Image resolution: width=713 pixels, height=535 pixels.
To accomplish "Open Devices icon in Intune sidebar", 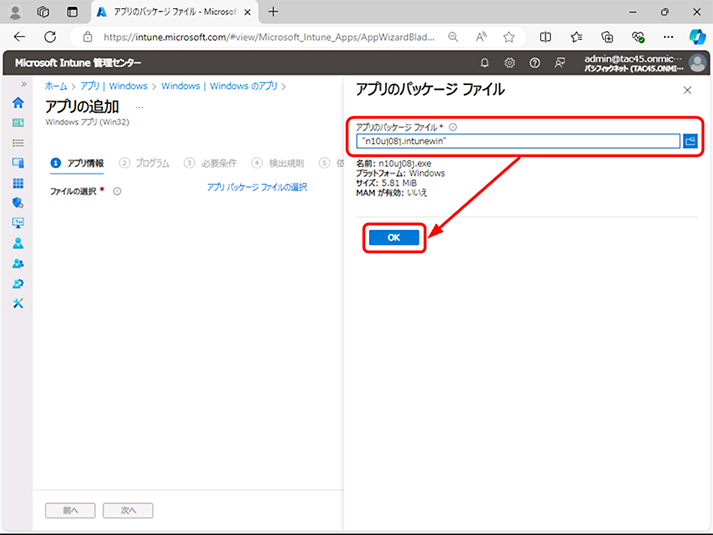I will [x=18, y=163].
